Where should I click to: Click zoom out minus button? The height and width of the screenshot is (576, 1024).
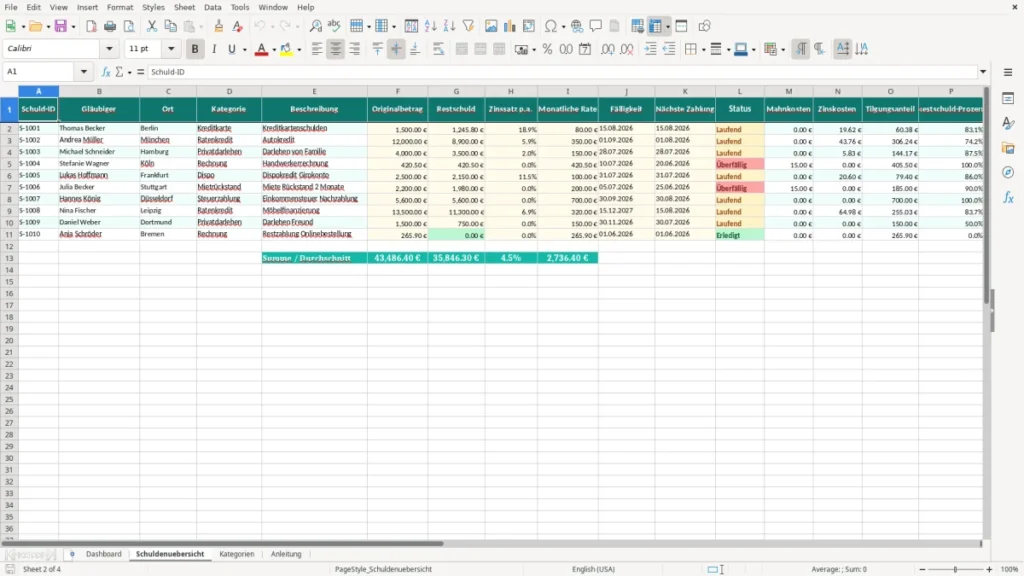(922, 569)
